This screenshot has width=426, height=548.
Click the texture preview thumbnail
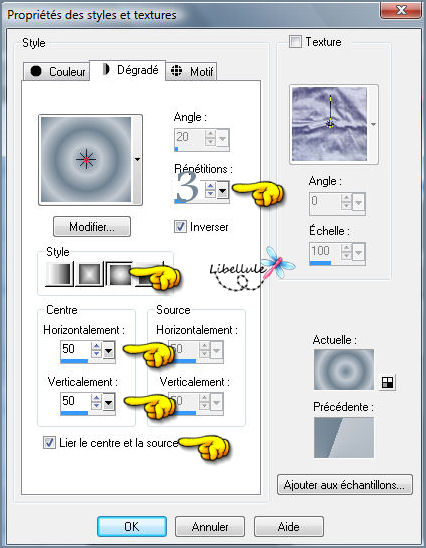(330, 124)
